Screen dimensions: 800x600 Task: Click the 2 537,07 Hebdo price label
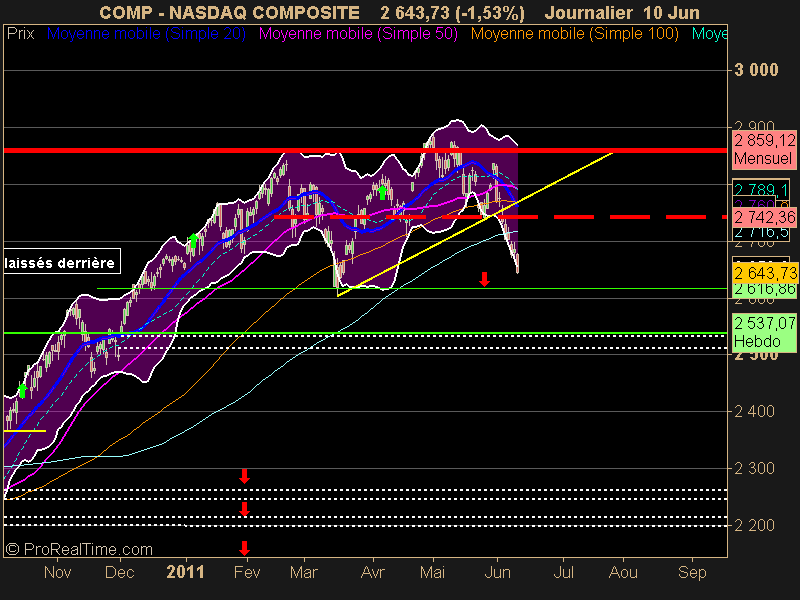(x=764, y=332)
